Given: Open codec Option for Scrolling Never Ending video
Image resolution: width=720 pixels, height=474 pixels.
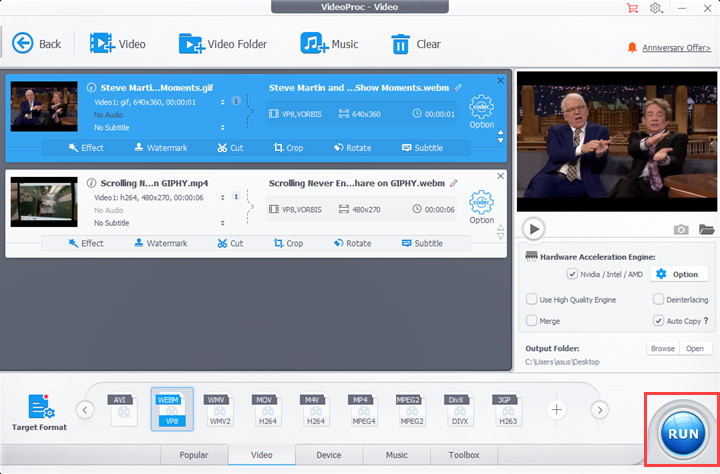Looking at the screenshot, I should pyautogui.click(x=481, y=207).
